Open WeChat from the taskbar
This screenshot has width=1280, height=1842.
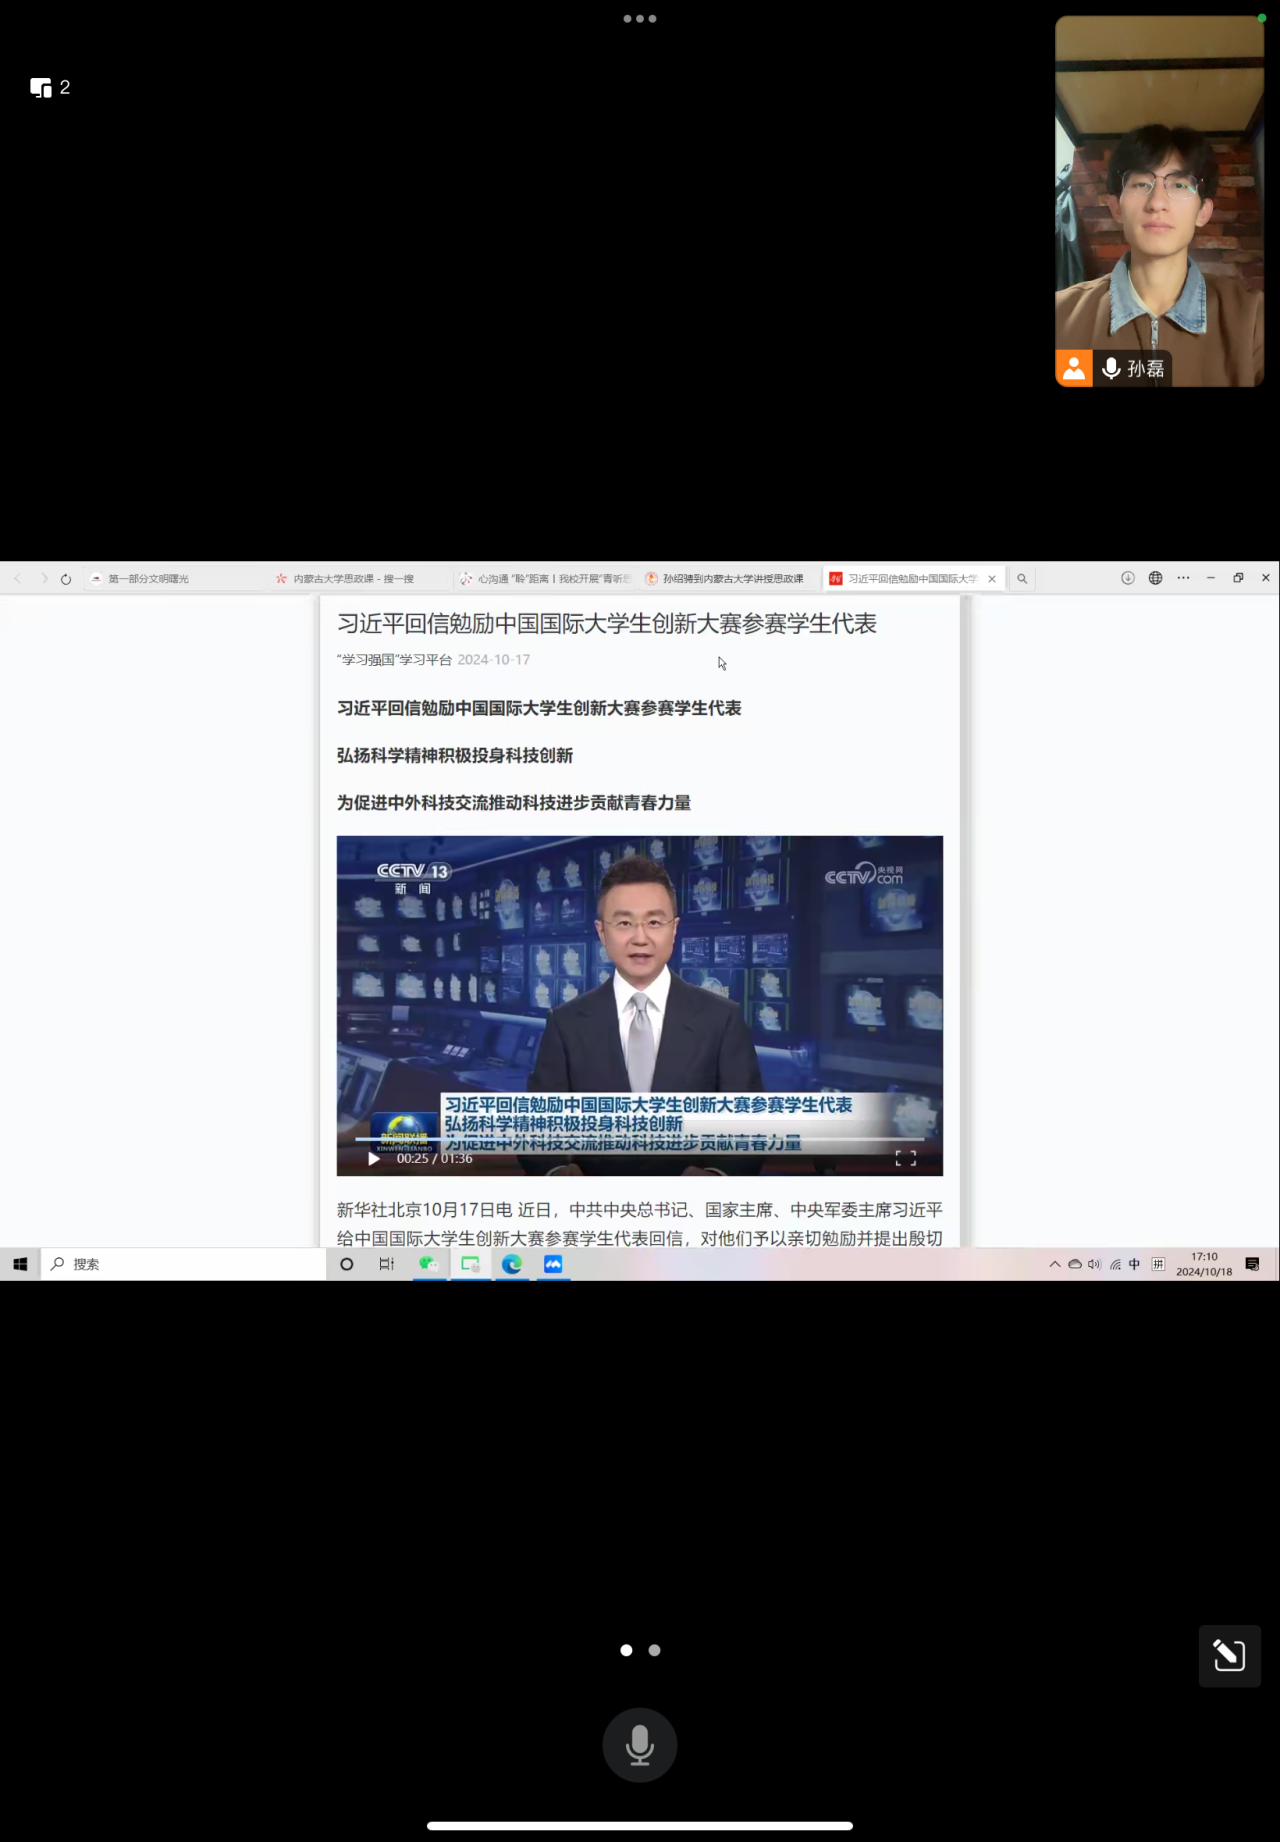click(x=429, y=1264)
